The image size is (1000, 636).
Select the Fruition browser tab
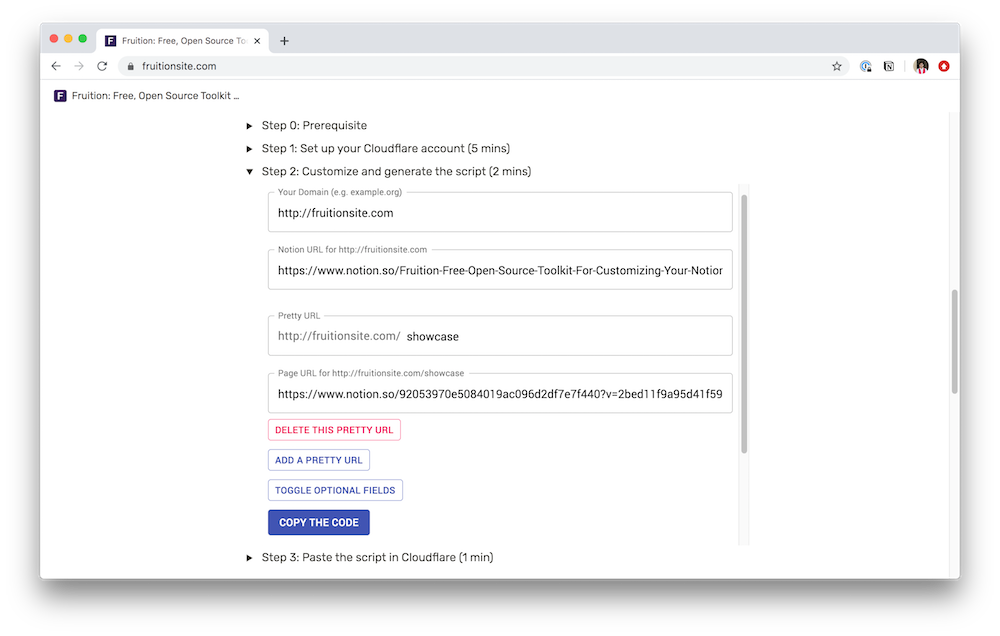pyautogui.click(x=182, y=41)
